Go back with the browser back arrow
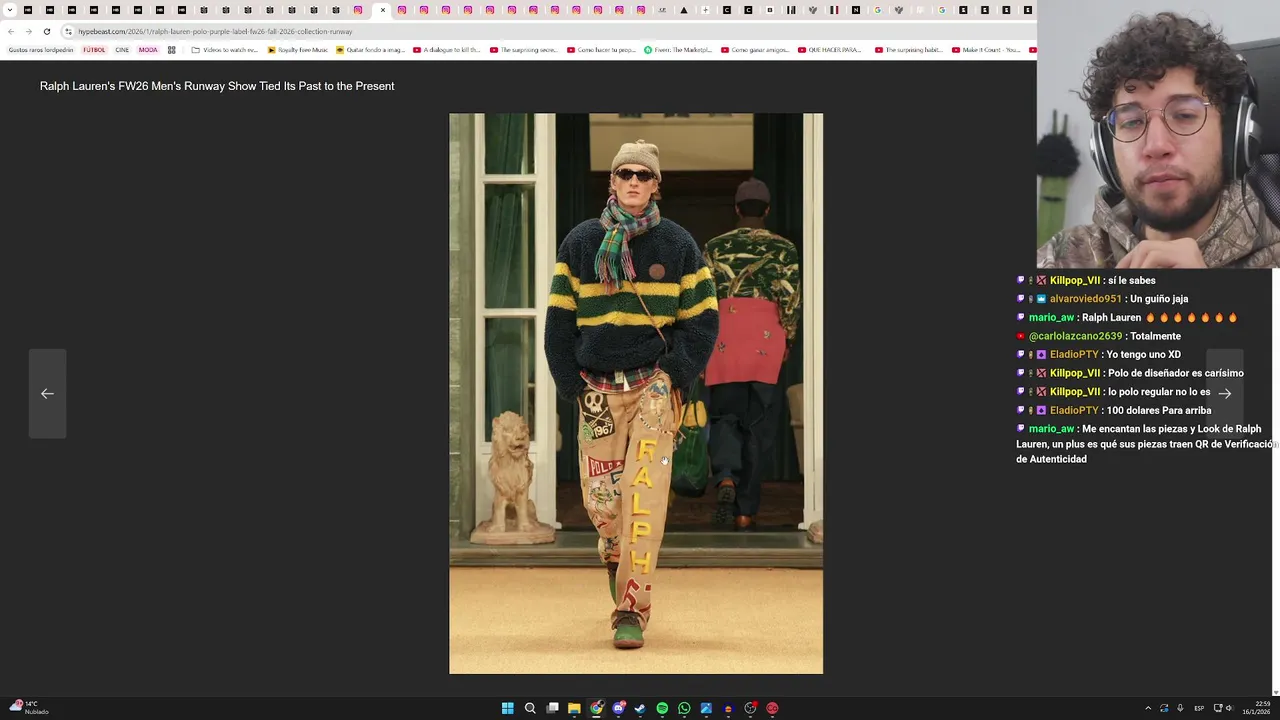This screenshot has width=1280, height=720. click(11, 31)
